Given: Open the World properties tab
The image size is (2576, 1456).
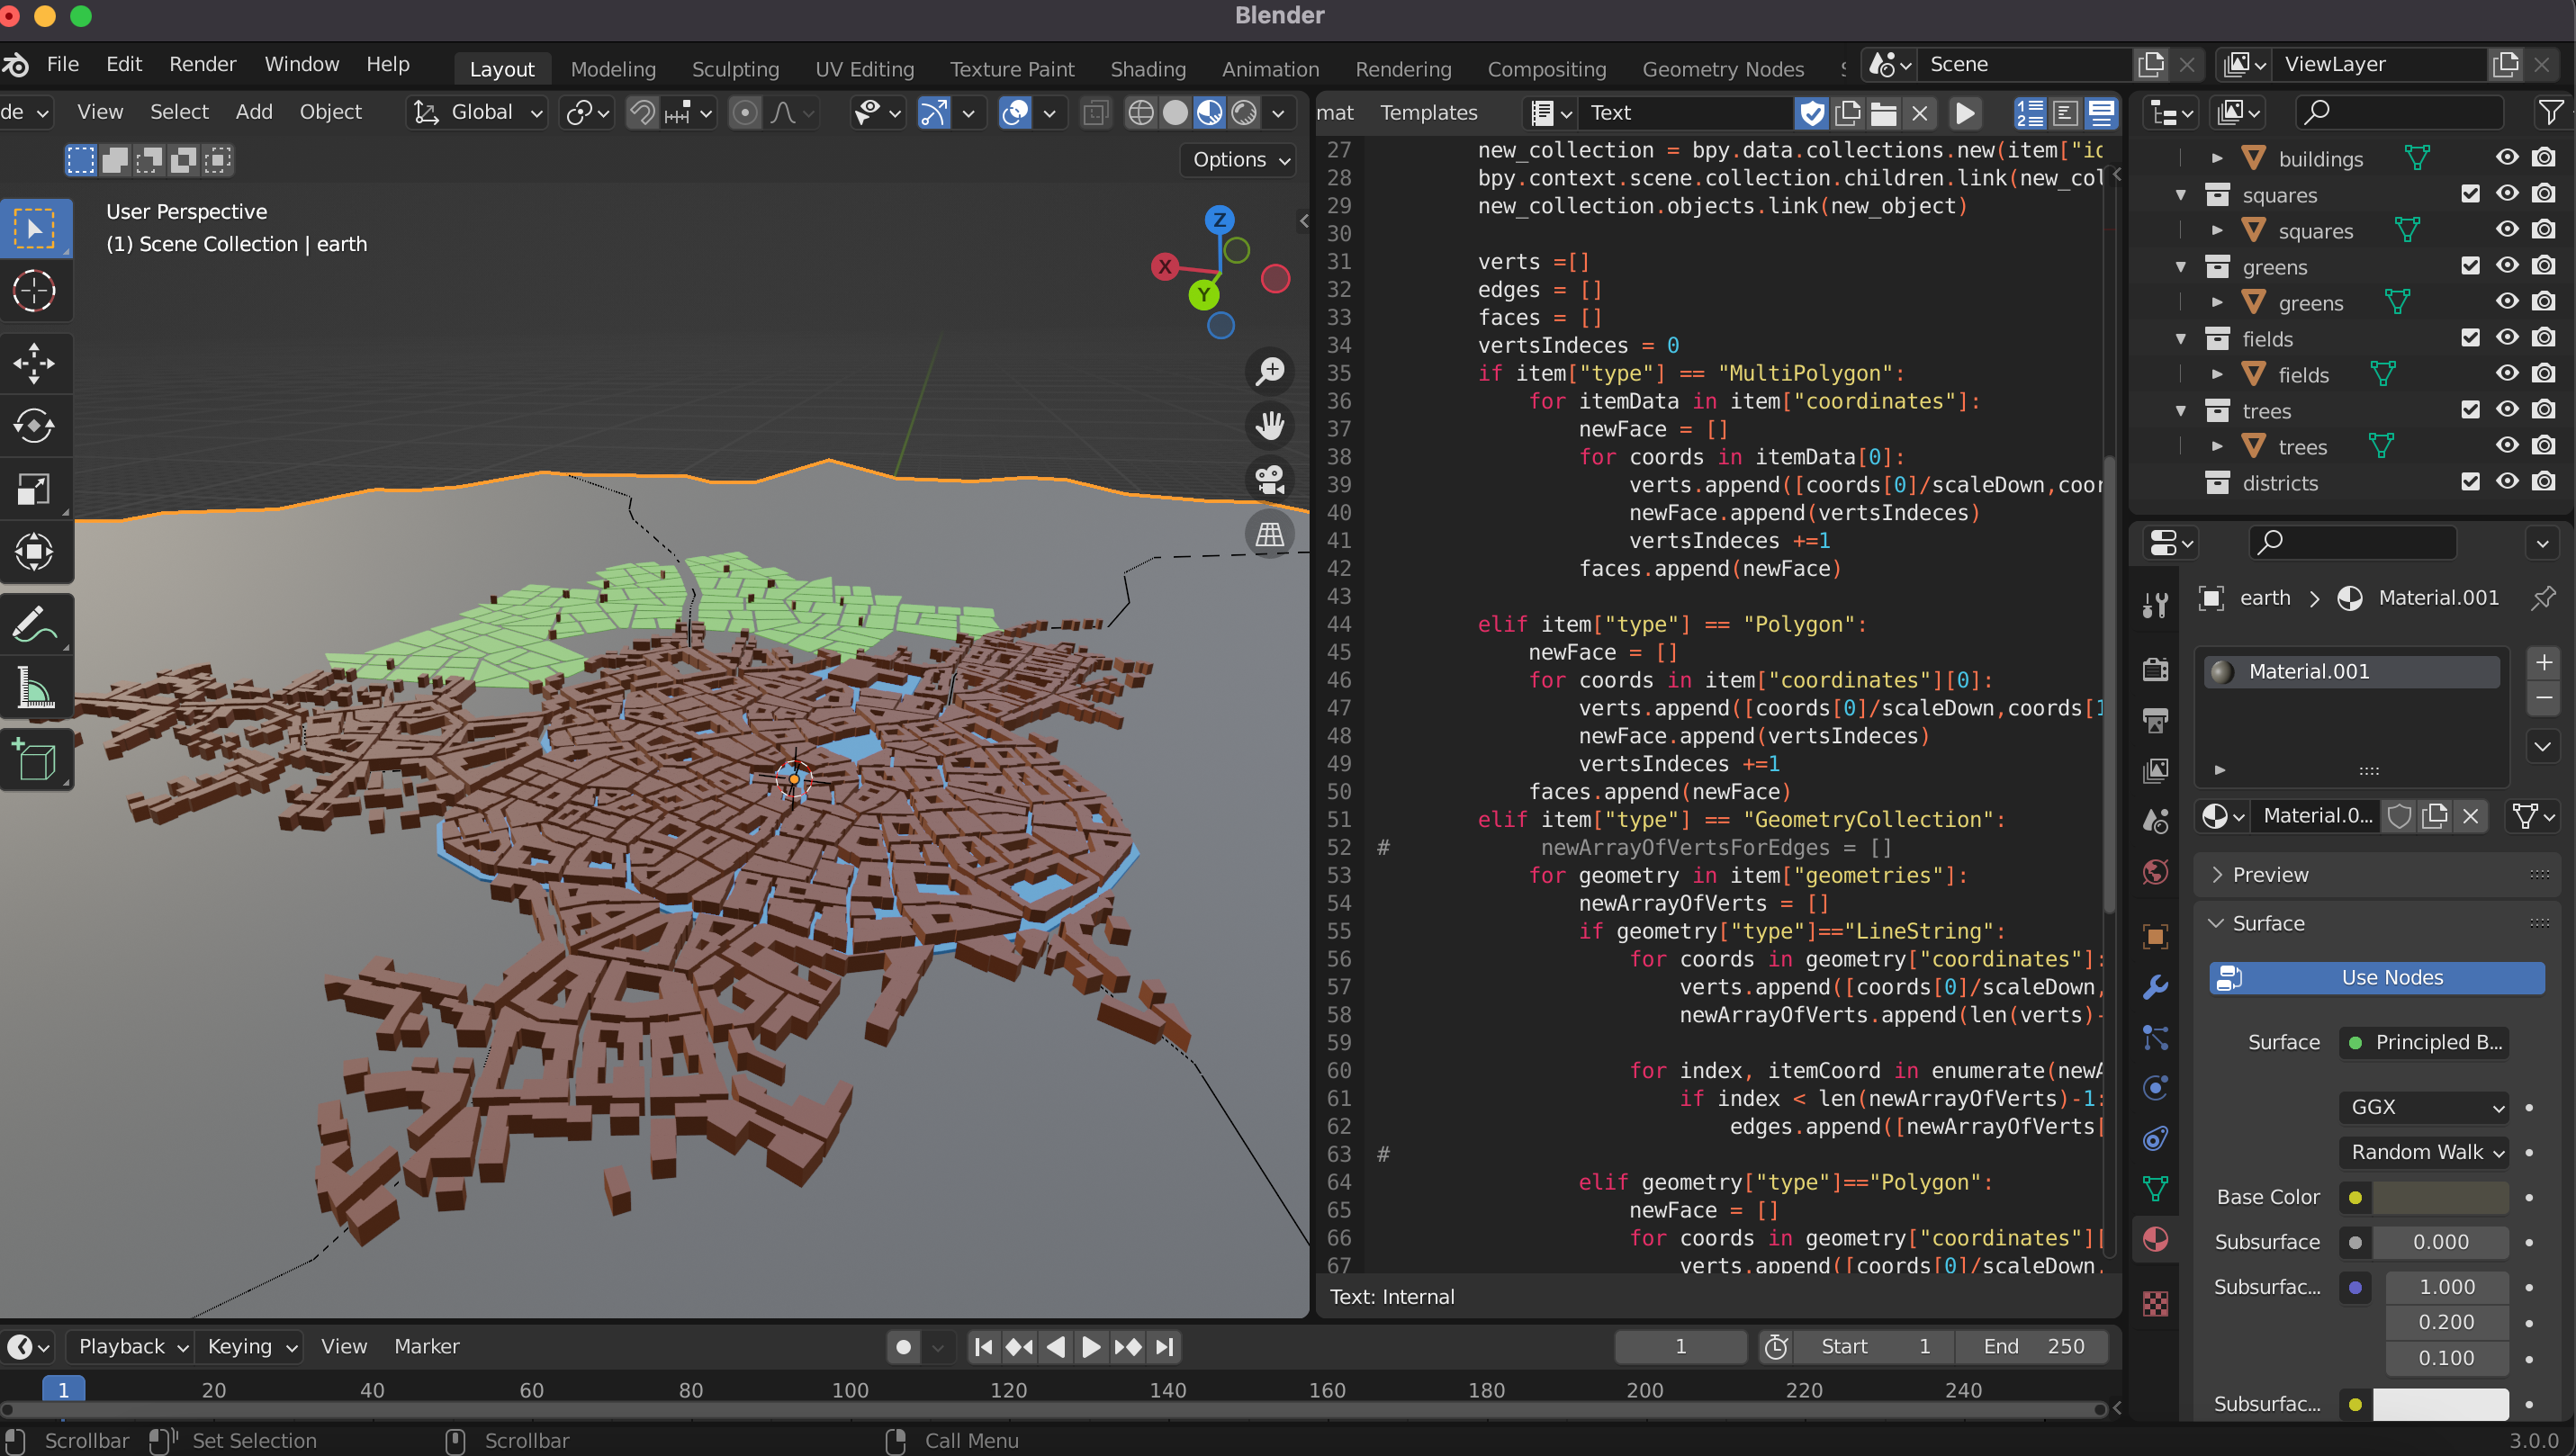Looking at the screenshot, I should click(2155, 871).
